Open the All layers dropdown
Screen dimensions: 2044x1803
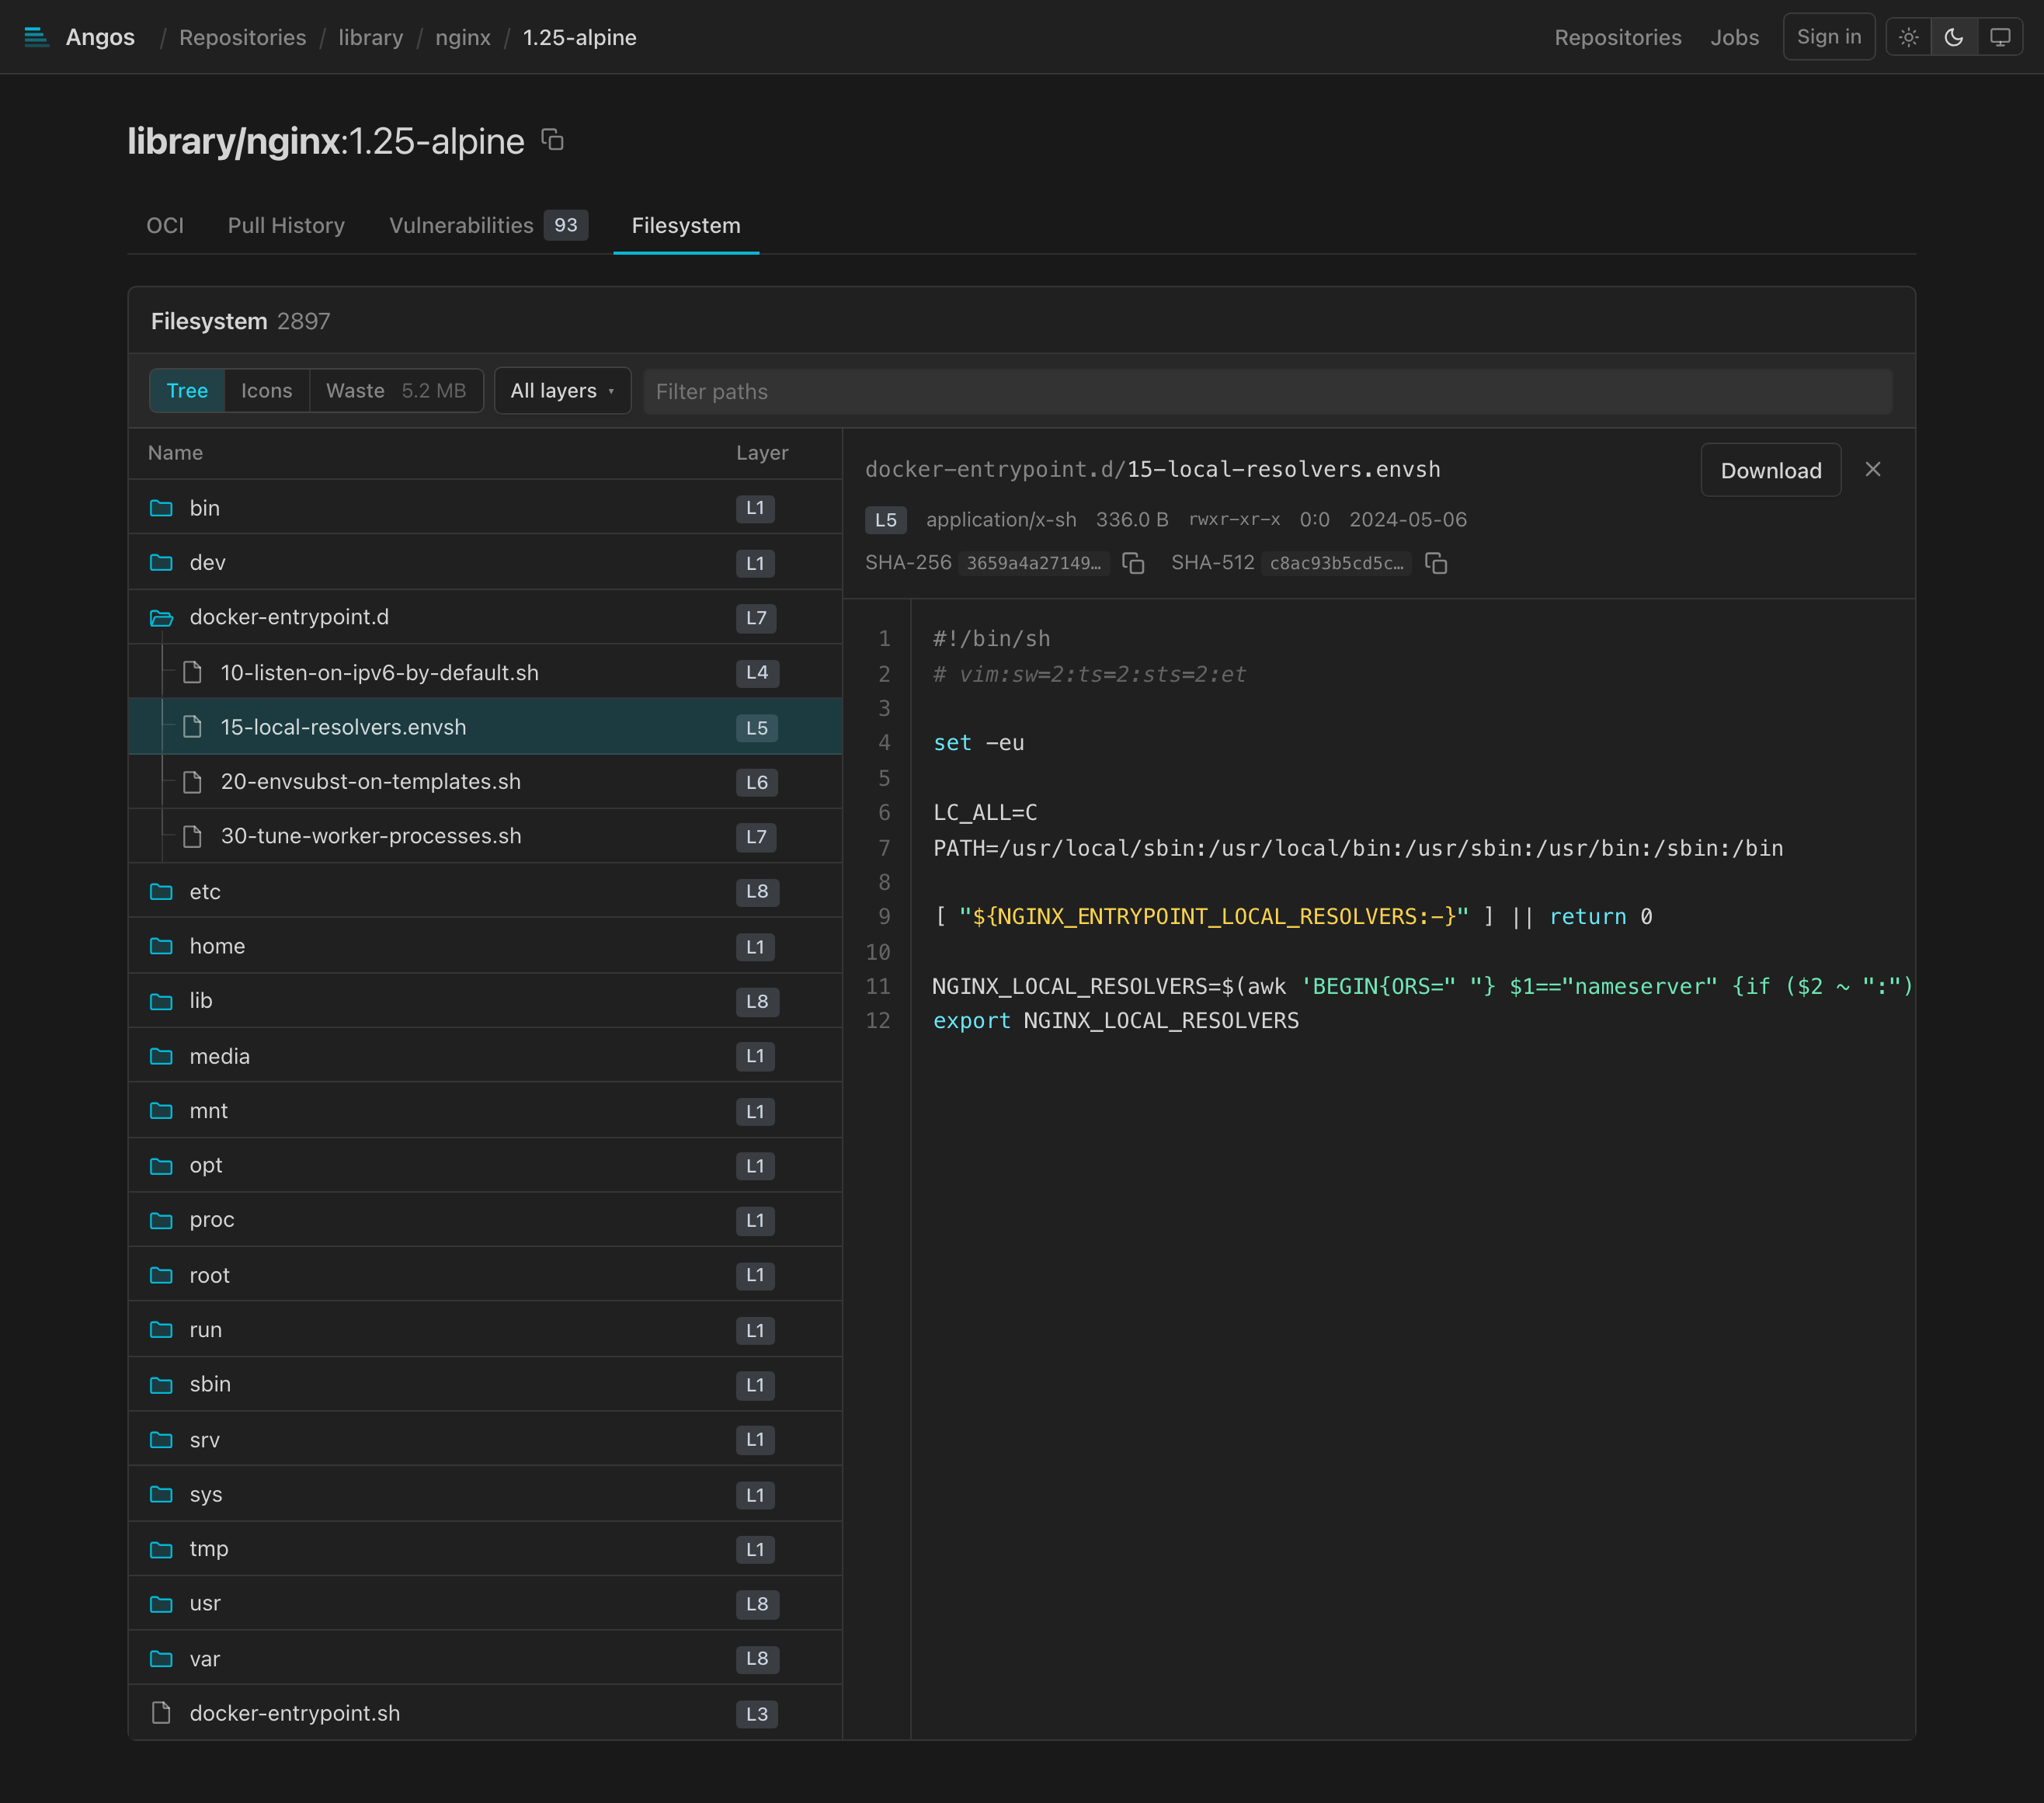(x=562, y=391)
